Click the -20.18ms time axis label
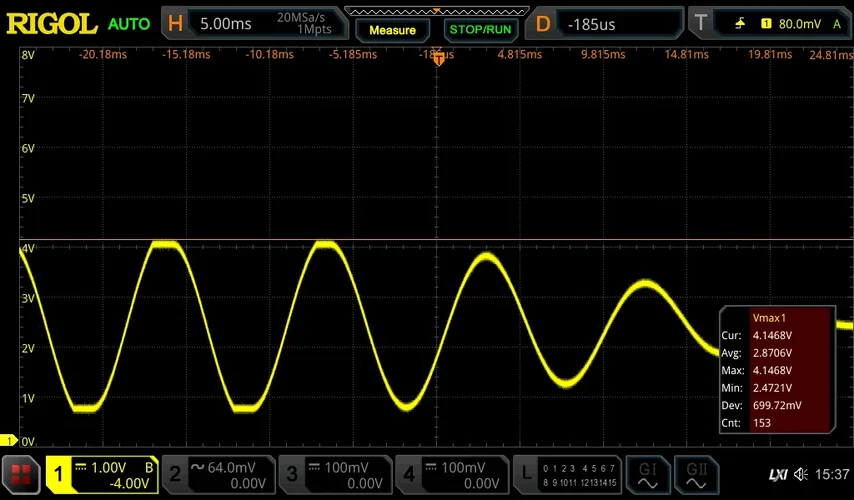854x500 pixels. coord(102,54)
